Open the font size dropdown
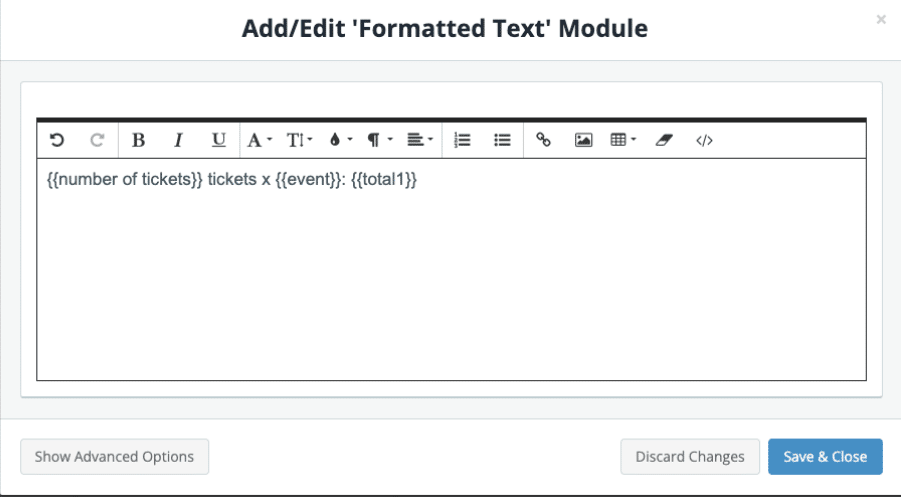The height and width of the screenshot is (497, 901). tap(299, 140)
